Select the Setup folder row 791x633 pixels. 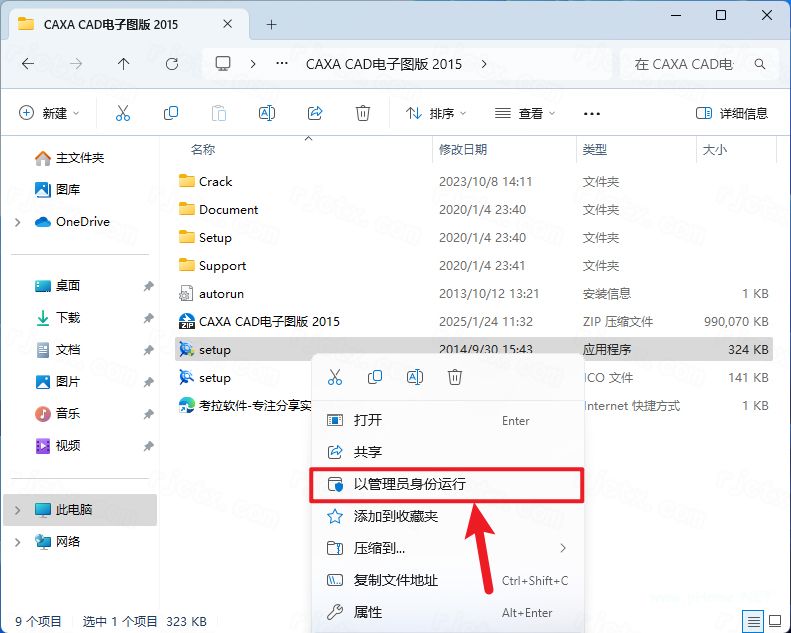point(474,237)
